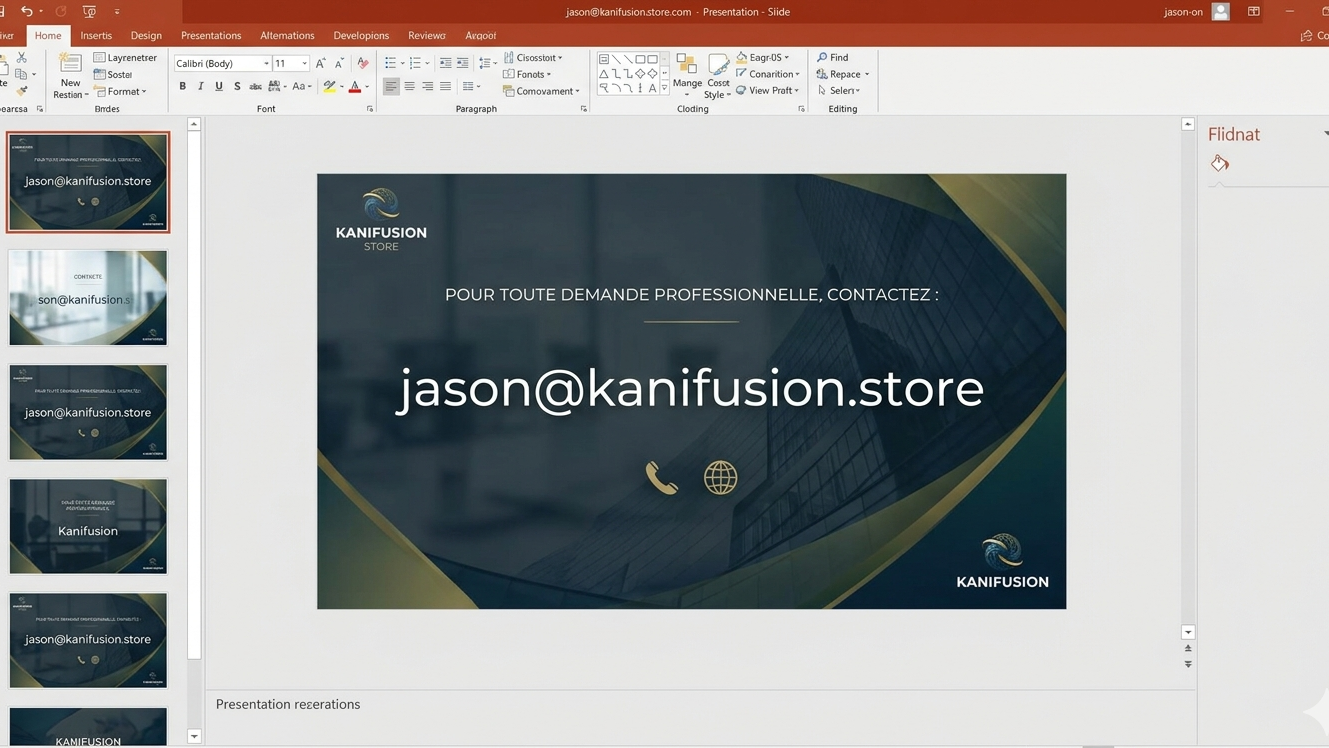Click the Cisosstoit button in Paragraph group
This screenshot has width=1329, height=748.
click(x=533, y=58)
